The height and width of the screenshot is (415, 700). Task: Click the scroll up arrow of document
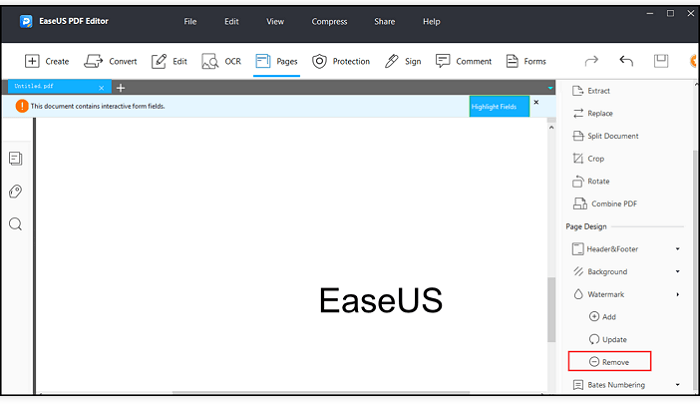click(x=551, y=128)
